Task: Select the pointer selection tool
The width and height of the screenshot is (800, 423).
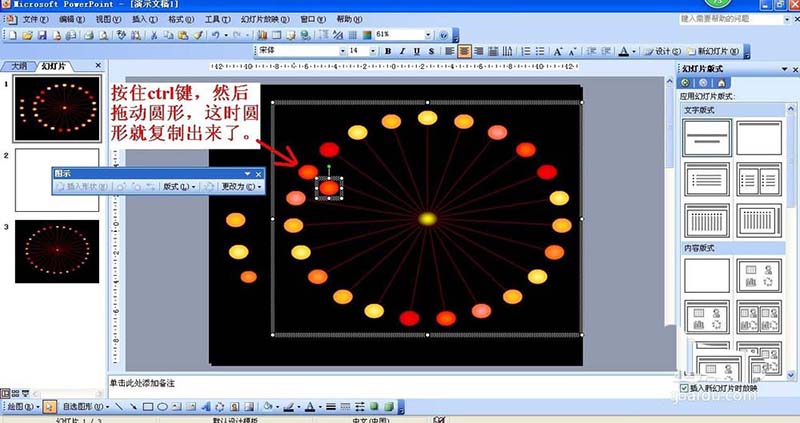Action: click(x=49, y=407)
